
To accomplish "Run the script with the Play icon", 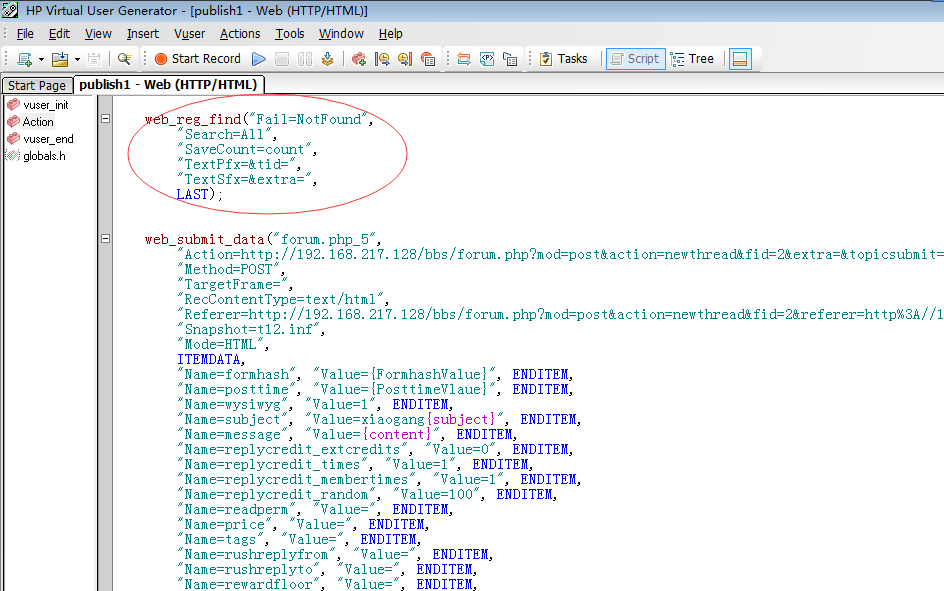I will pyautogui.click(x=259, y=59).
